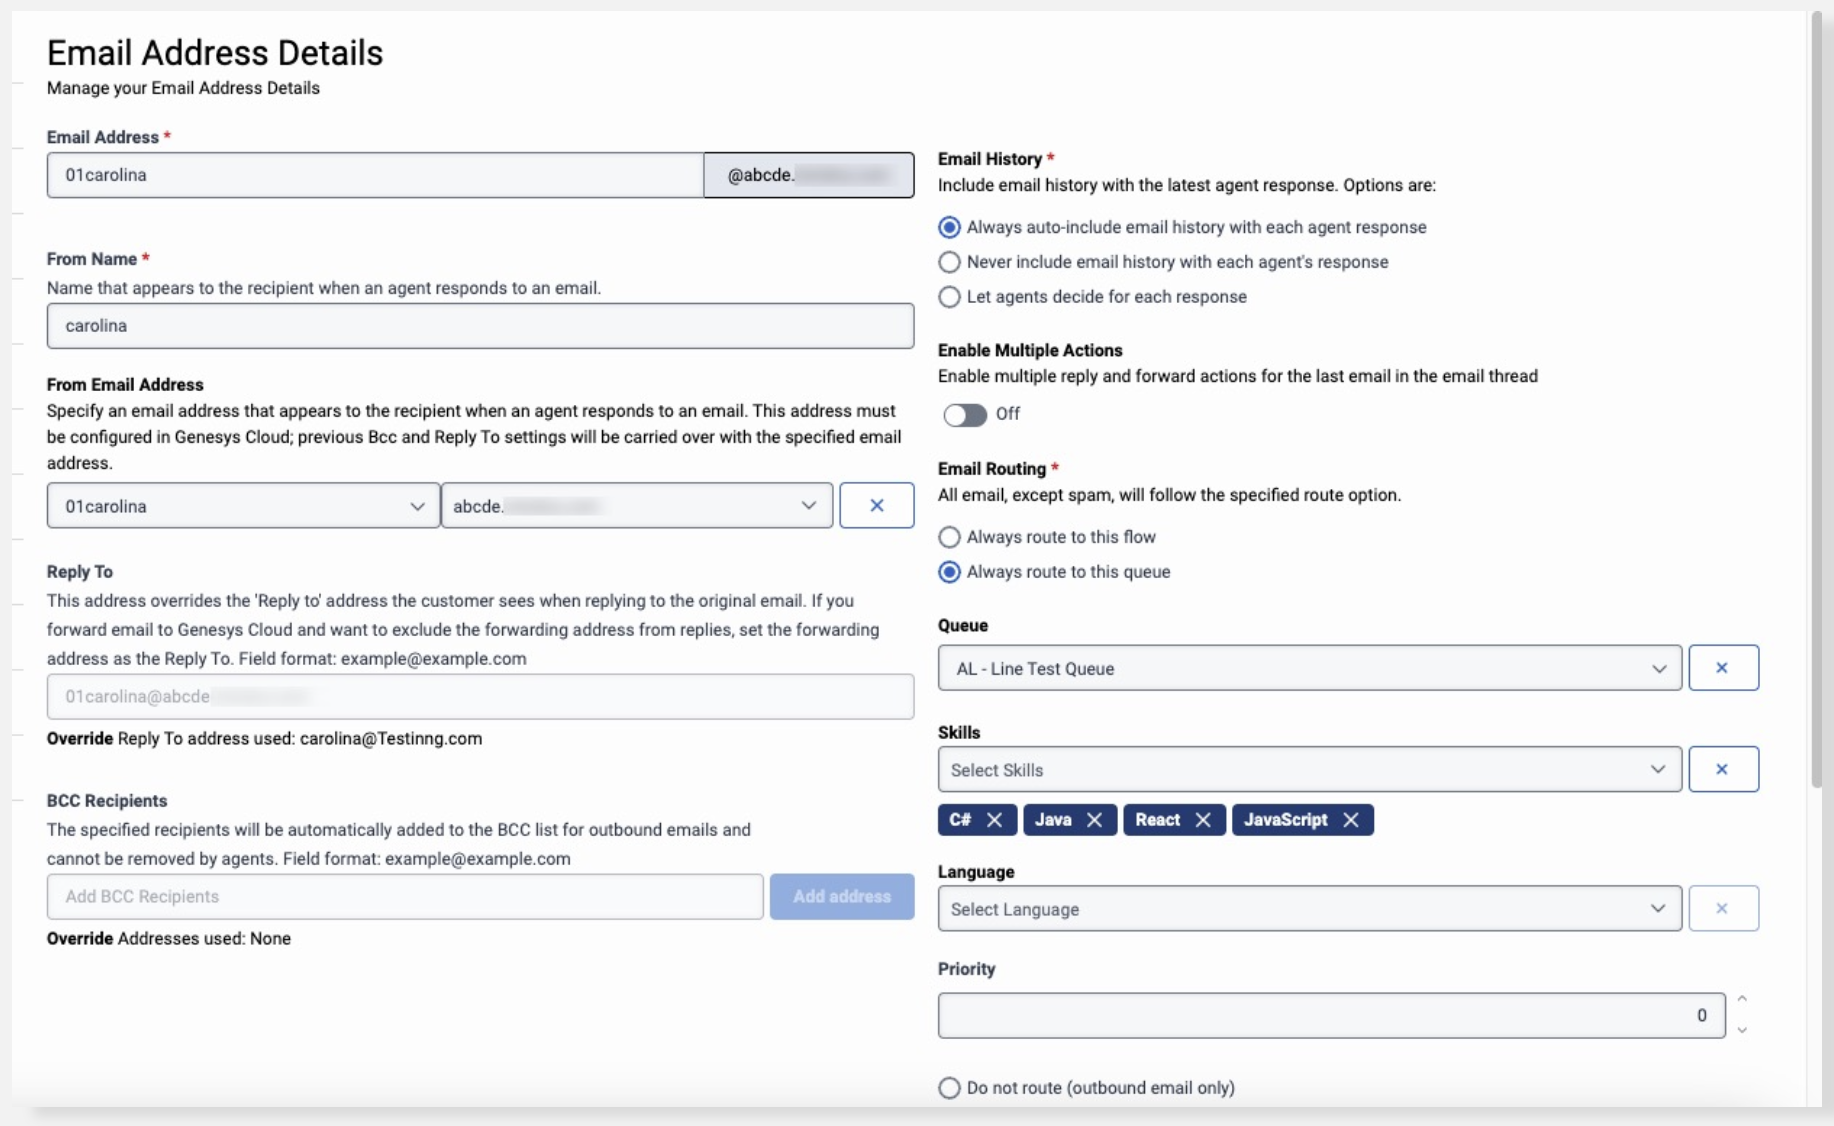Select Do not route outbound email only

pyautogui.click(x=949, y=1088)
